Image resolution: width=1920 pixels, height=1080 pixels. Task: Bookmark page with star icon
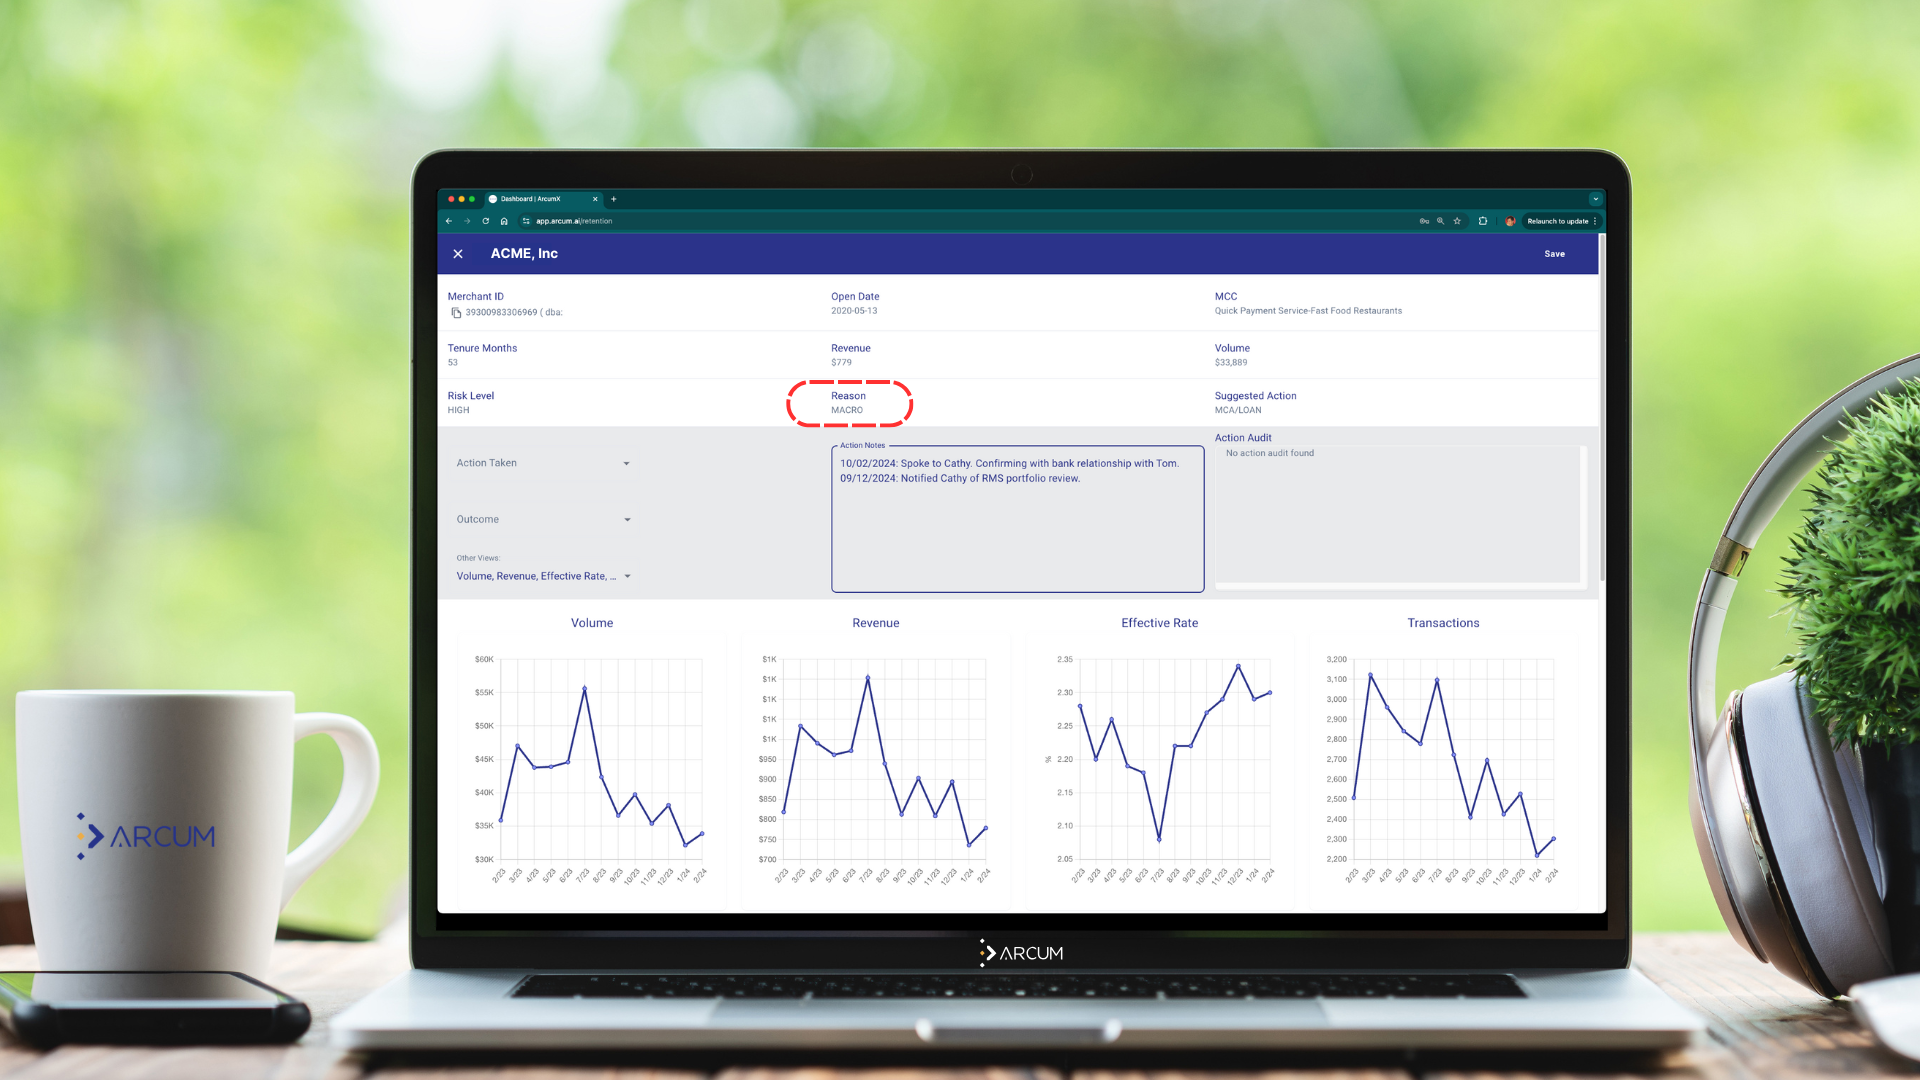1457,221
